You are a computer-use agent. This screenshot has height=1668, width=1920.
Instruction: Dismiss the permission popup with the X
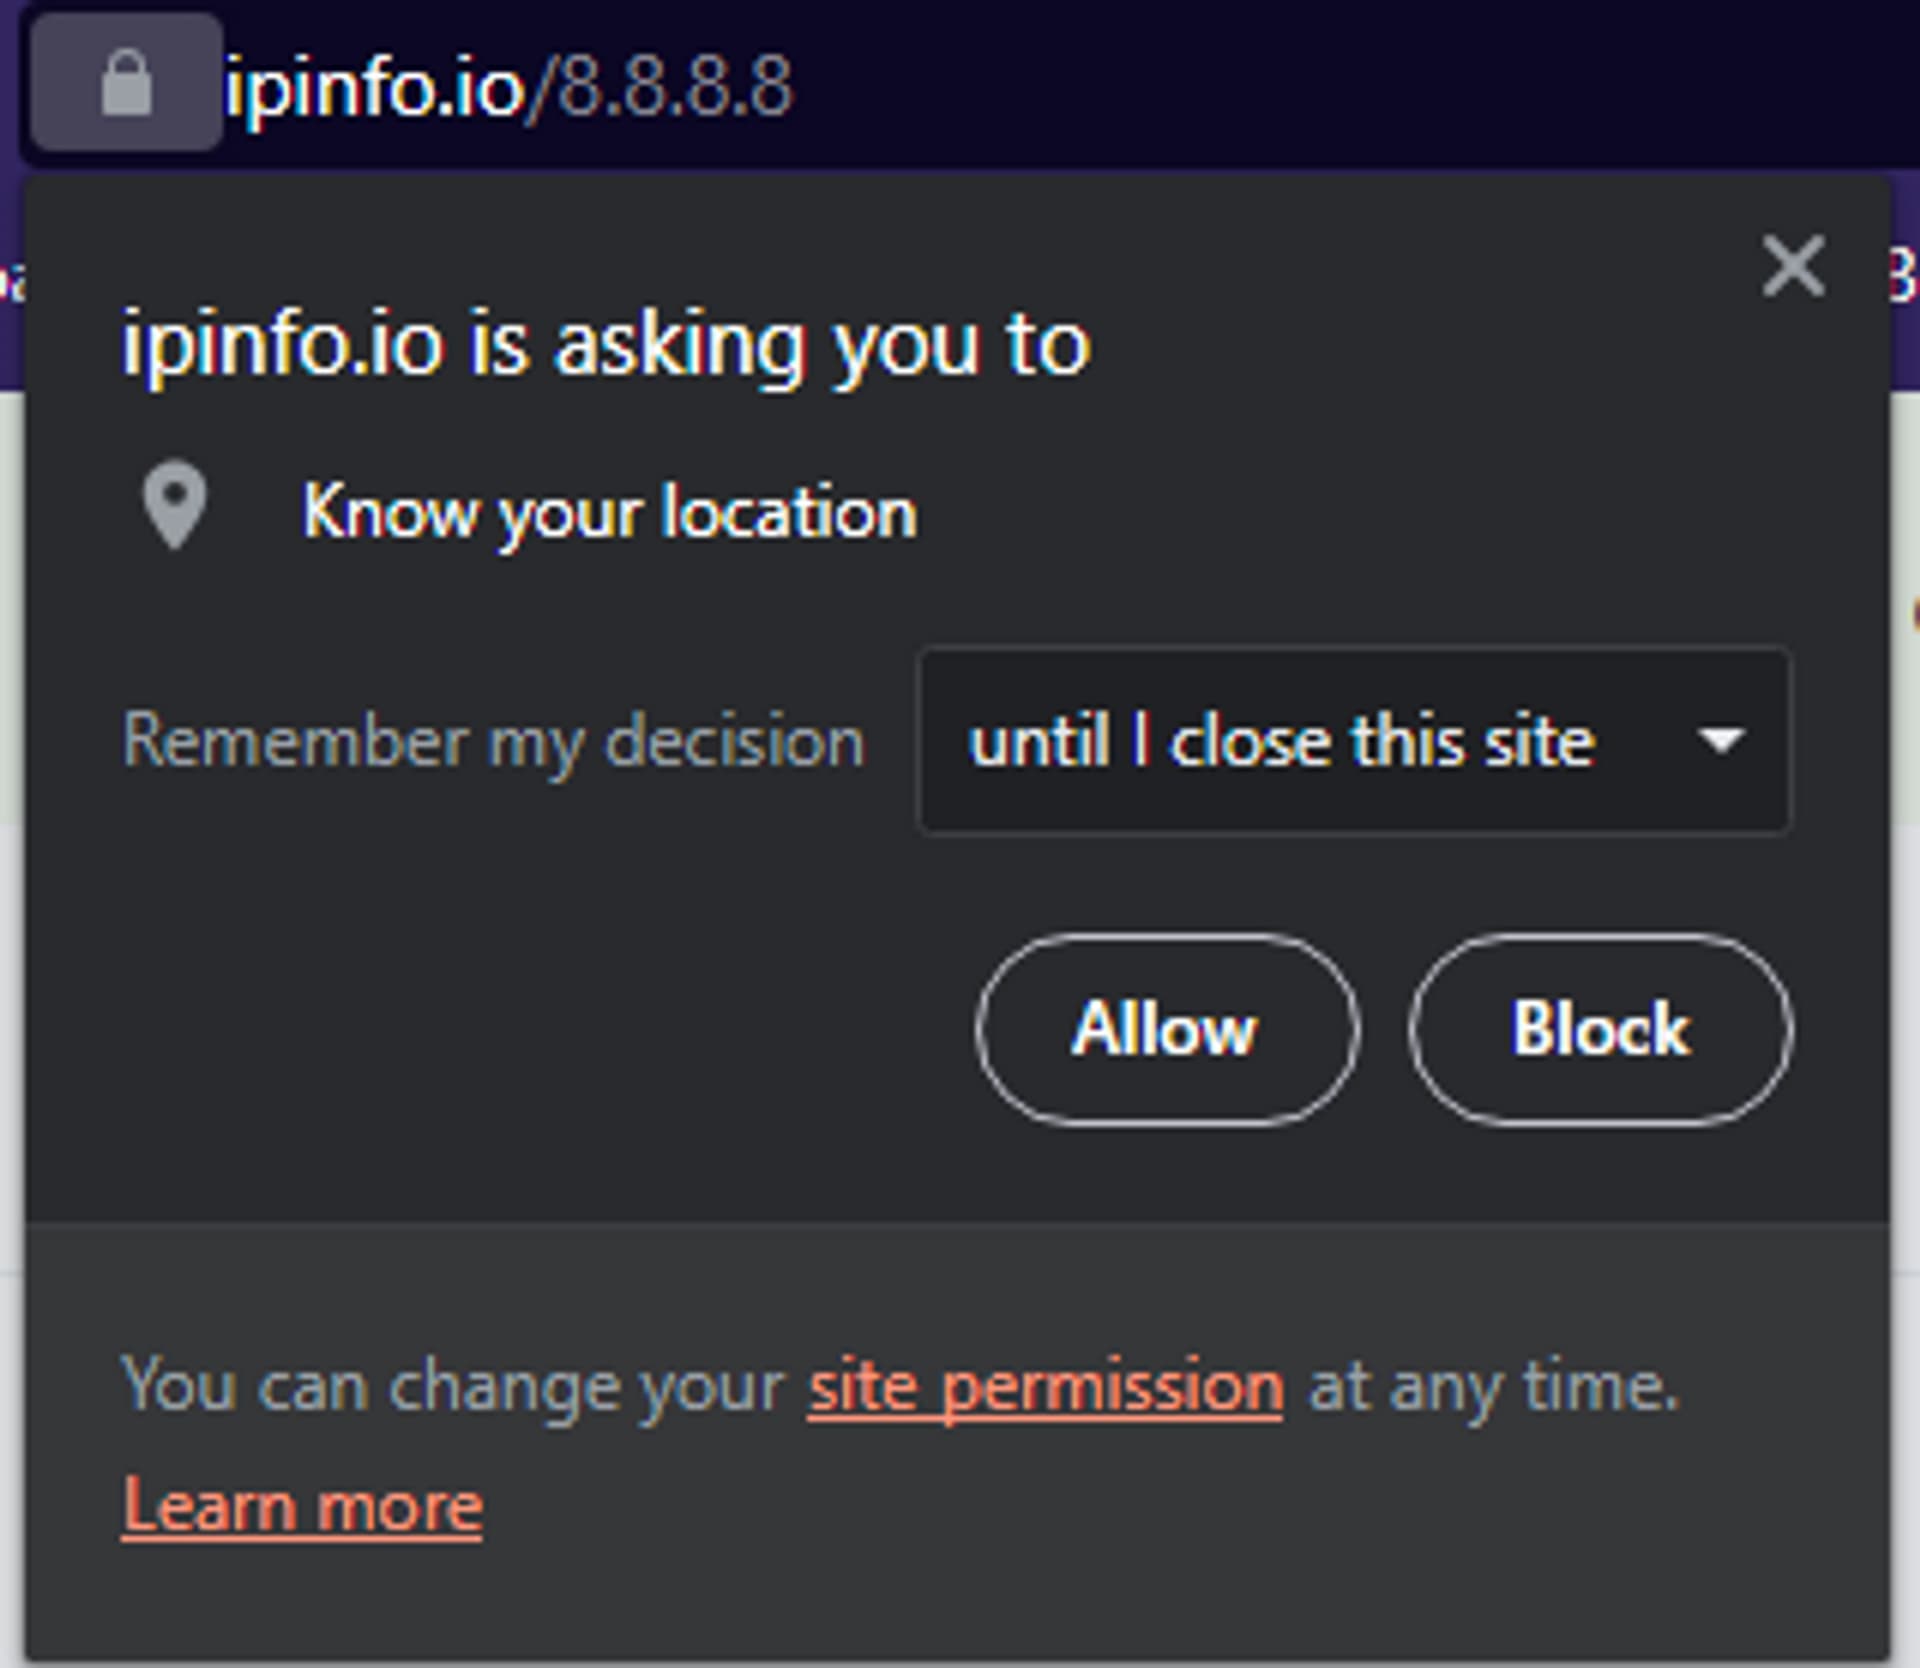(x=1793, y=266)
